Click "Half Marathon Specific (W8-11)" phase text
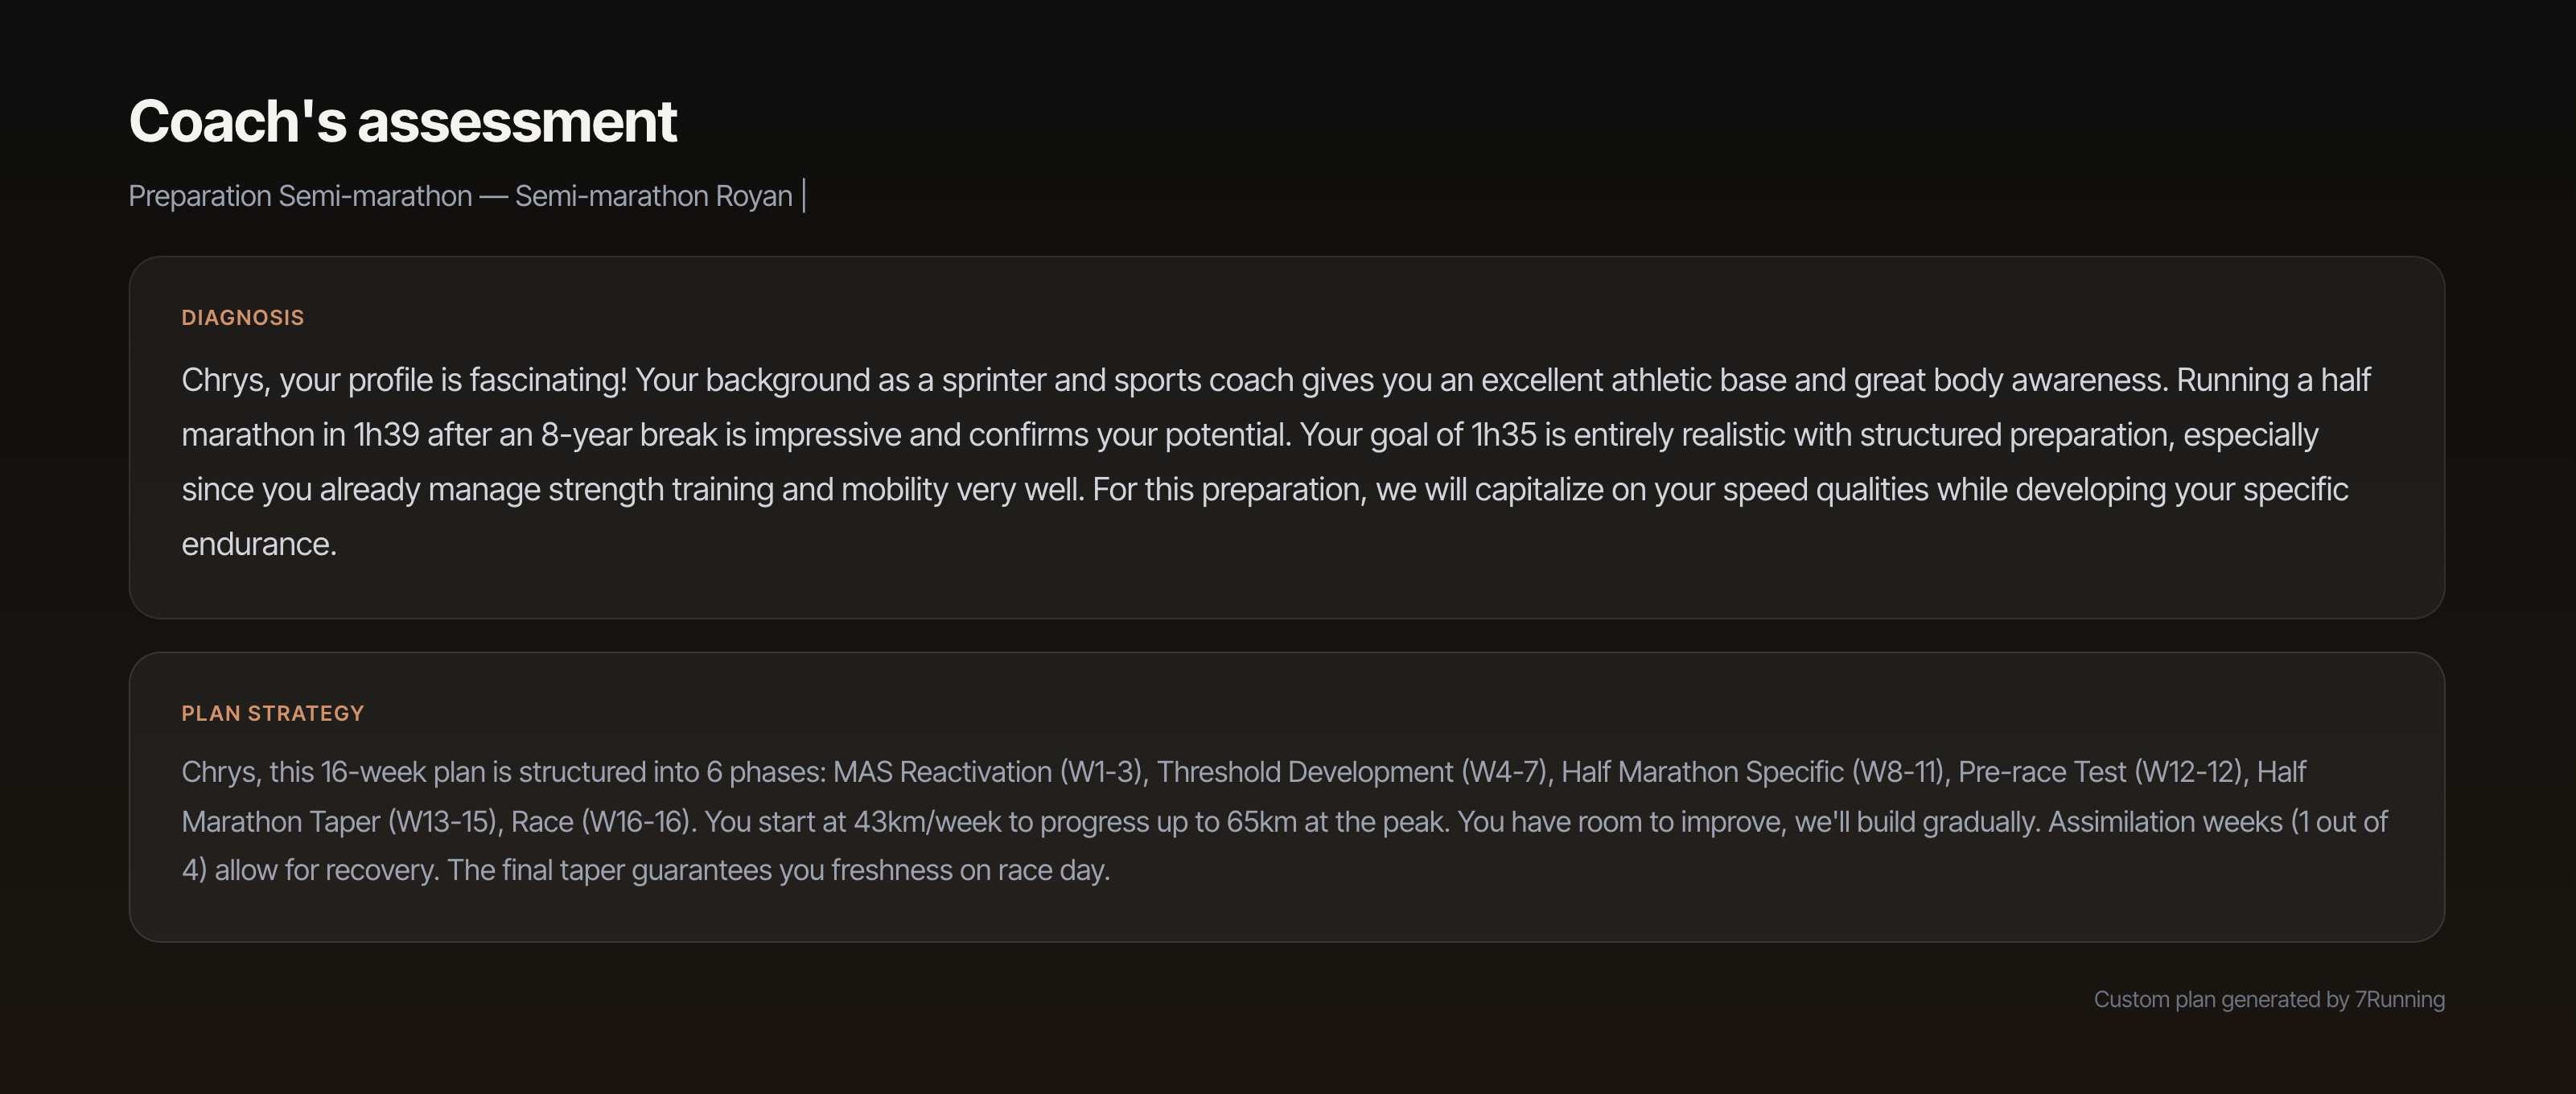The width and height of the screenshot is (2576, 1094). coord(1751,772)
